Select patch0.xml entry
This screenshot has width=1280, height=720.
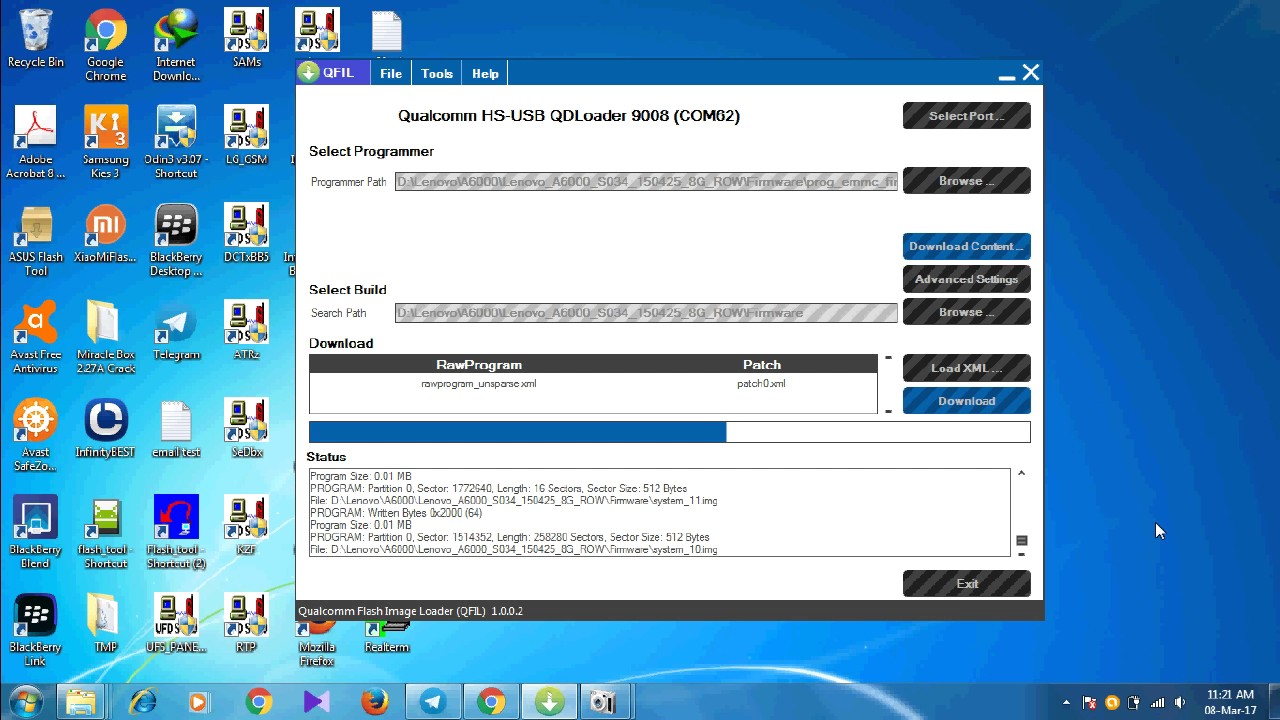click(761, 384)
